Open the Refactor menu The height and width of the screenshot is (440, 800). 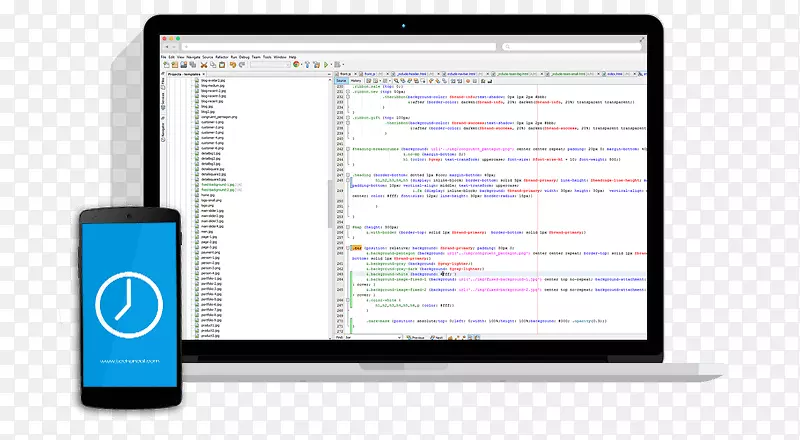[223, 56]
